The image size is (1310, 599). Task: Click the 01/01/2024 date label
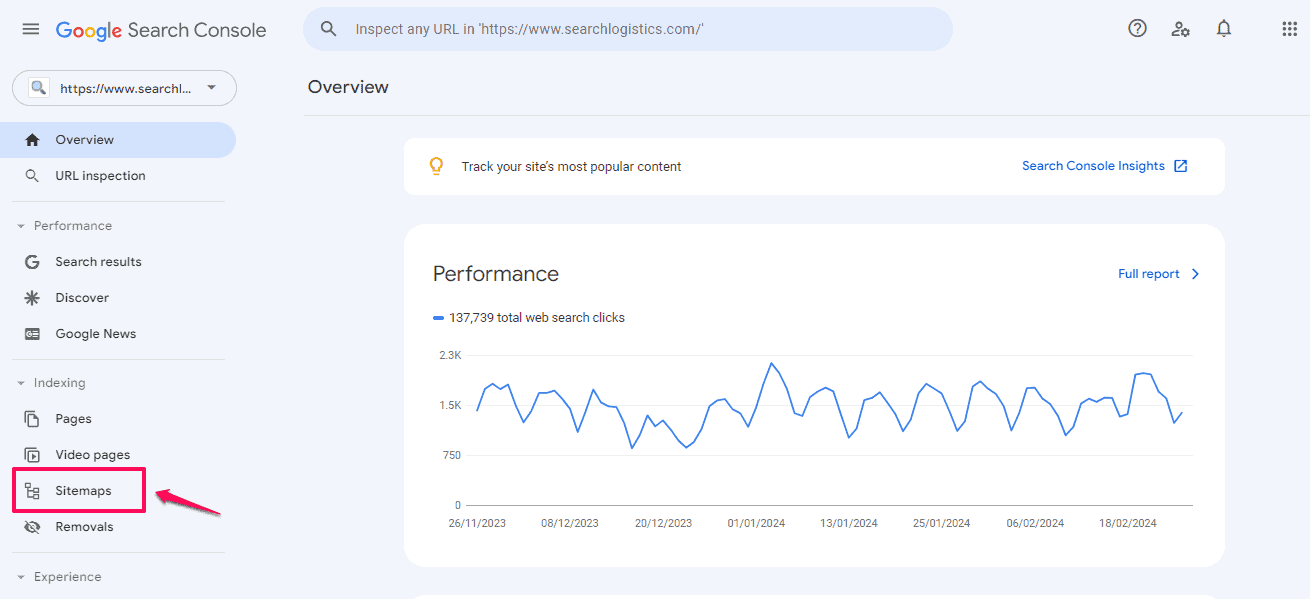[756, 523]
